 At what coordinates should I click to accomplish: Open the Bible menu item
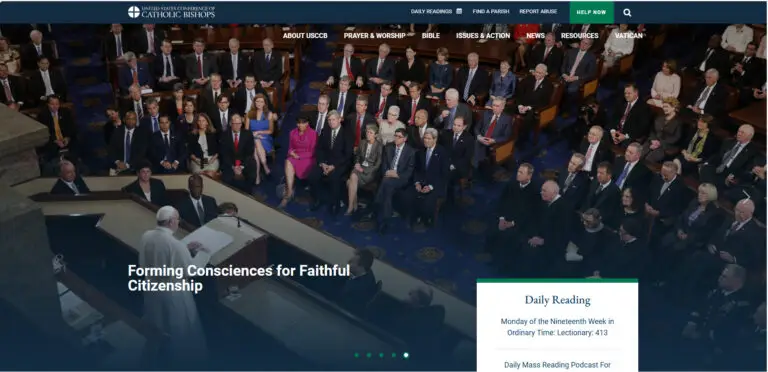point(431,36)
